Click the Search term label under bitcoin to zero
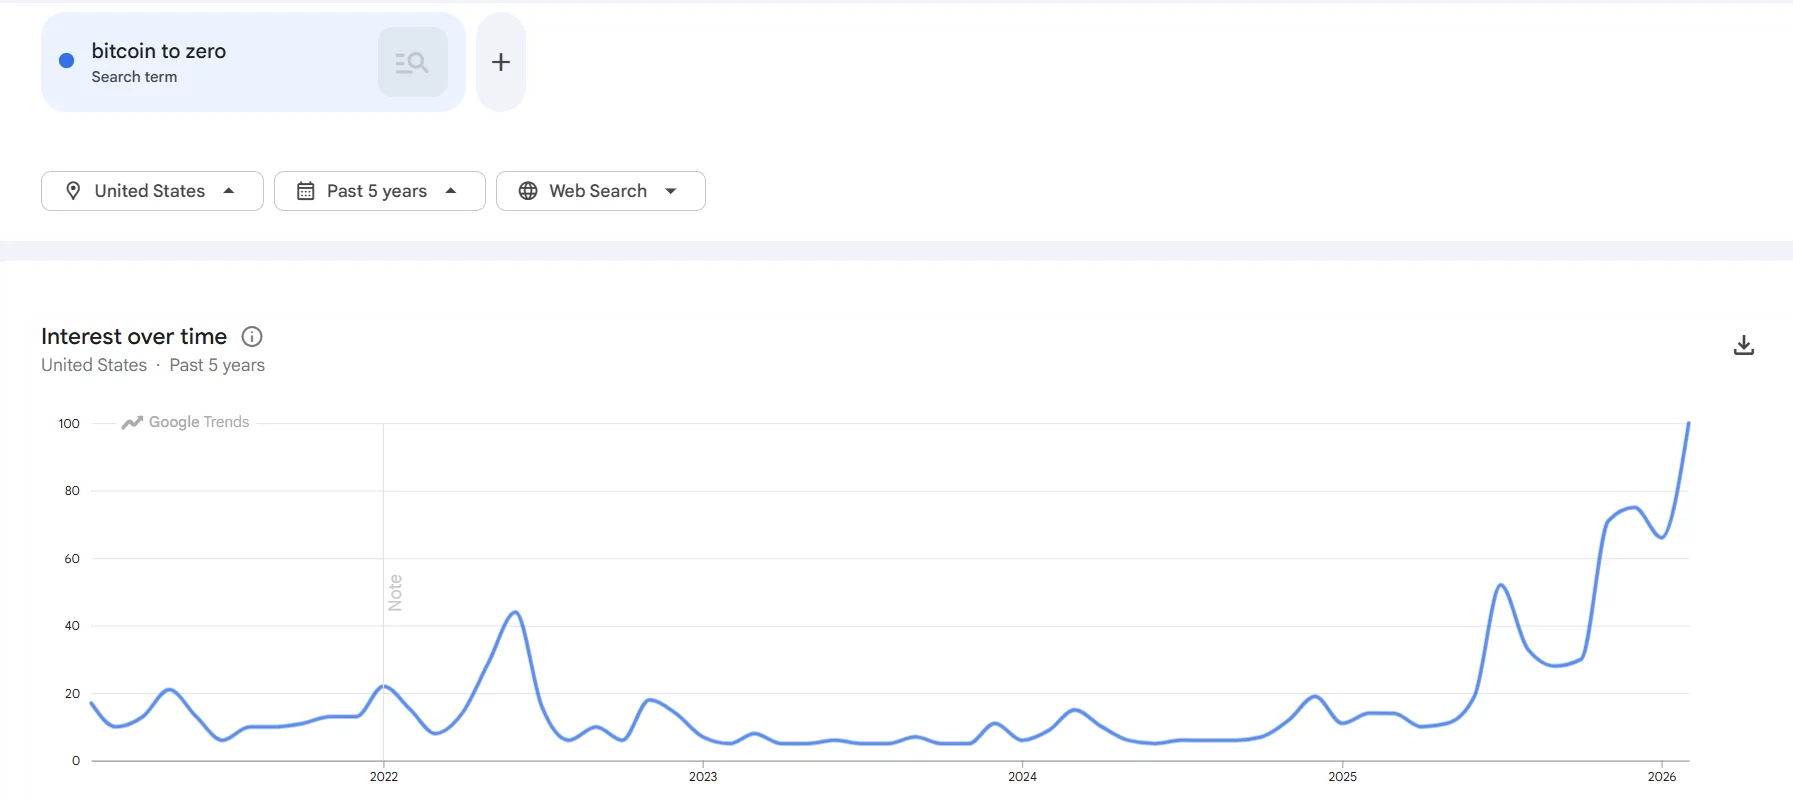This screenshot has width=1793, height=802. (x=135, y=76)
